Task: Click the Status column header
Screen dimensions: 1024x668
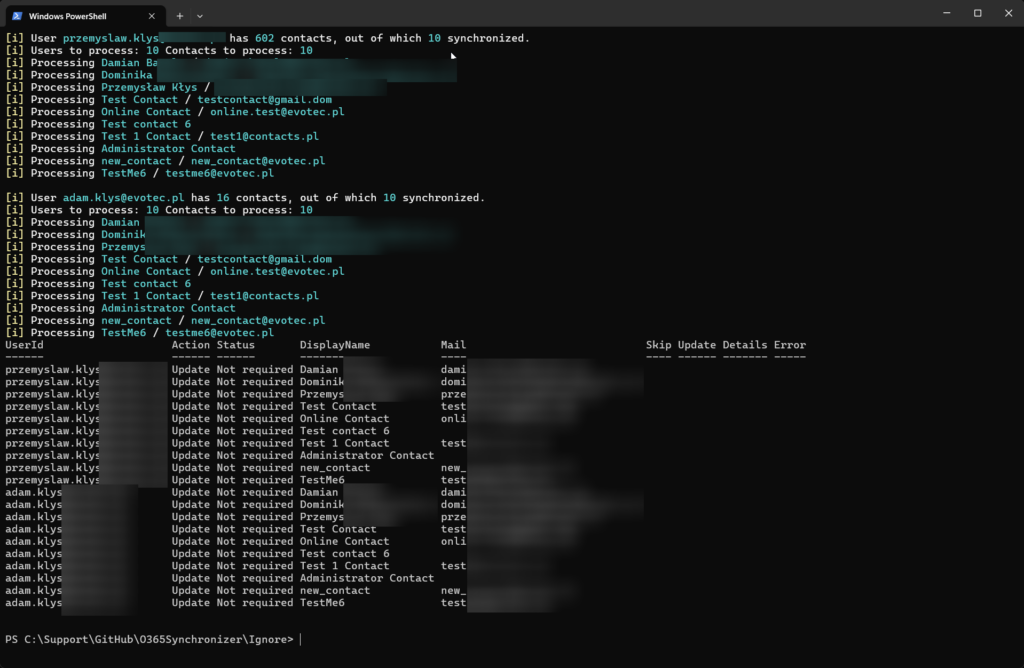Action: click(235, 345)
